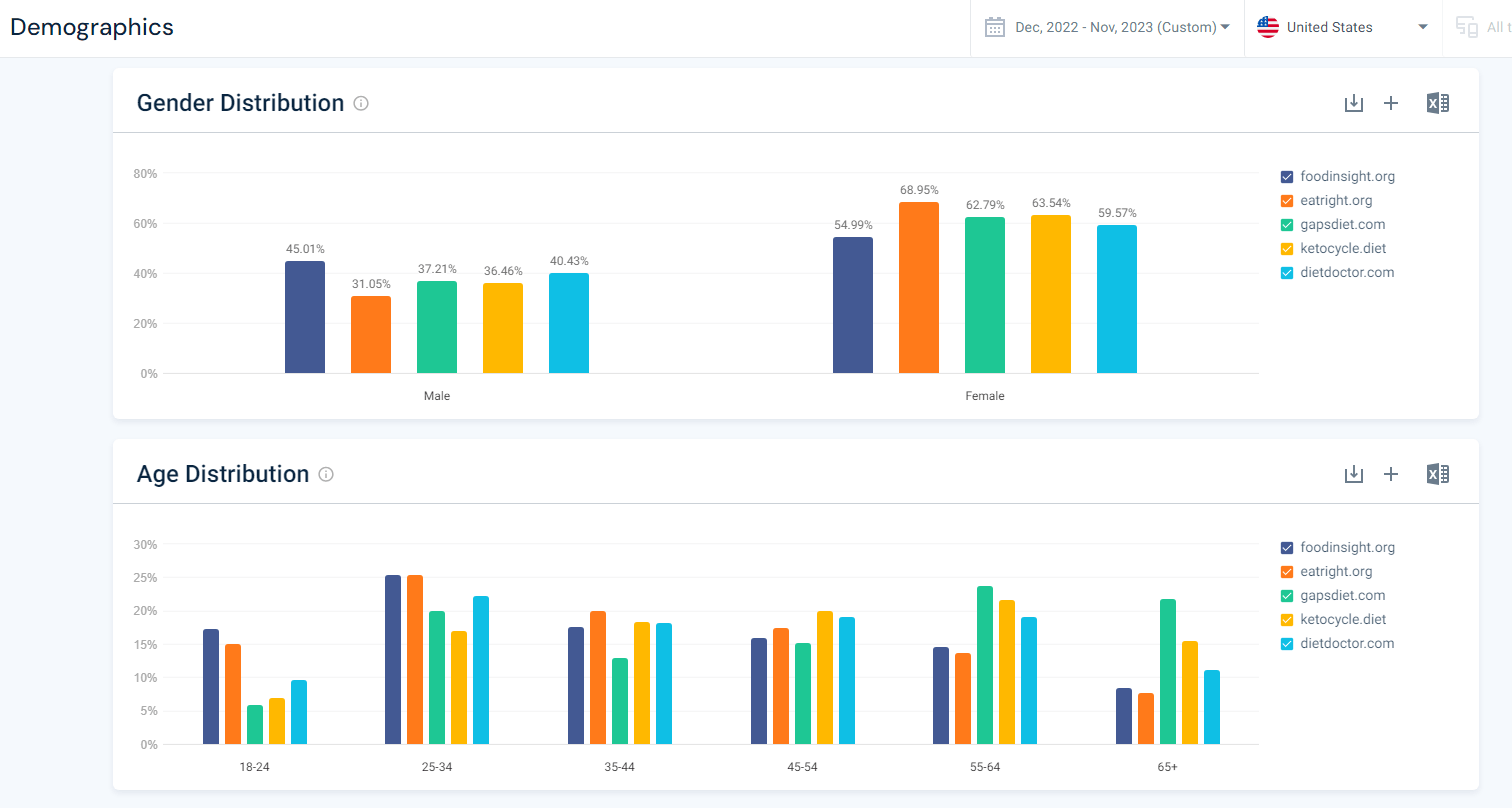Add Age Distribution chart to dashboard
Image resolution: width=1512 pixels, height=808 pixels.
tap(1391, 474)
